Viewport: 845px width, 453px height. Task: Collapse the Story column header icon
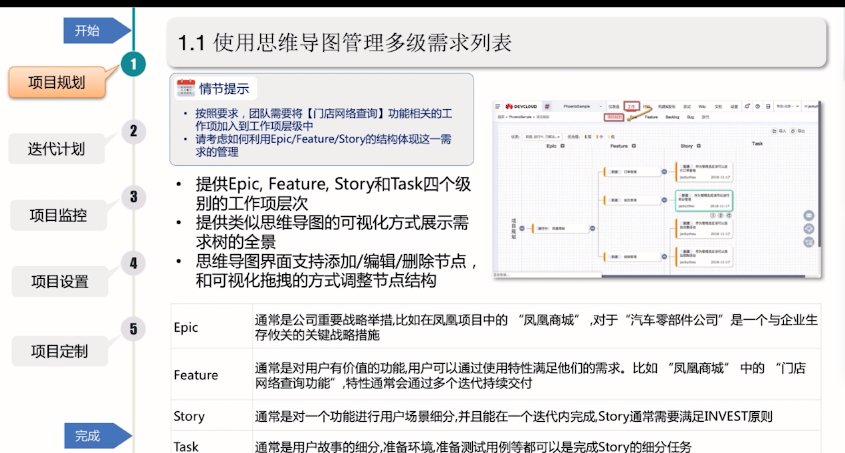click(698, 146)
